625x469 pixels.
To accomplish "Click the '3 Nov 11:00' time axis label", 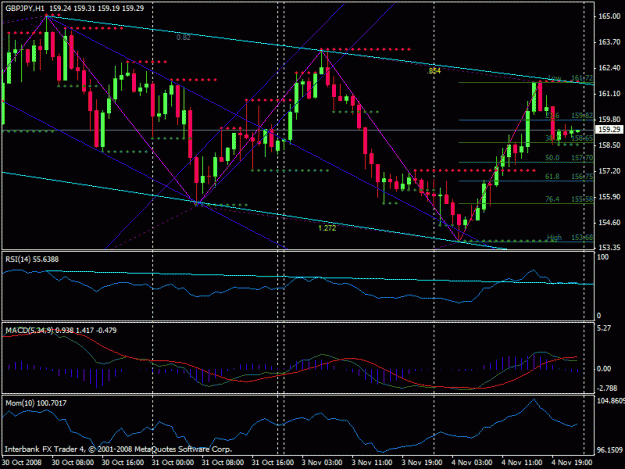I will 372,463.
